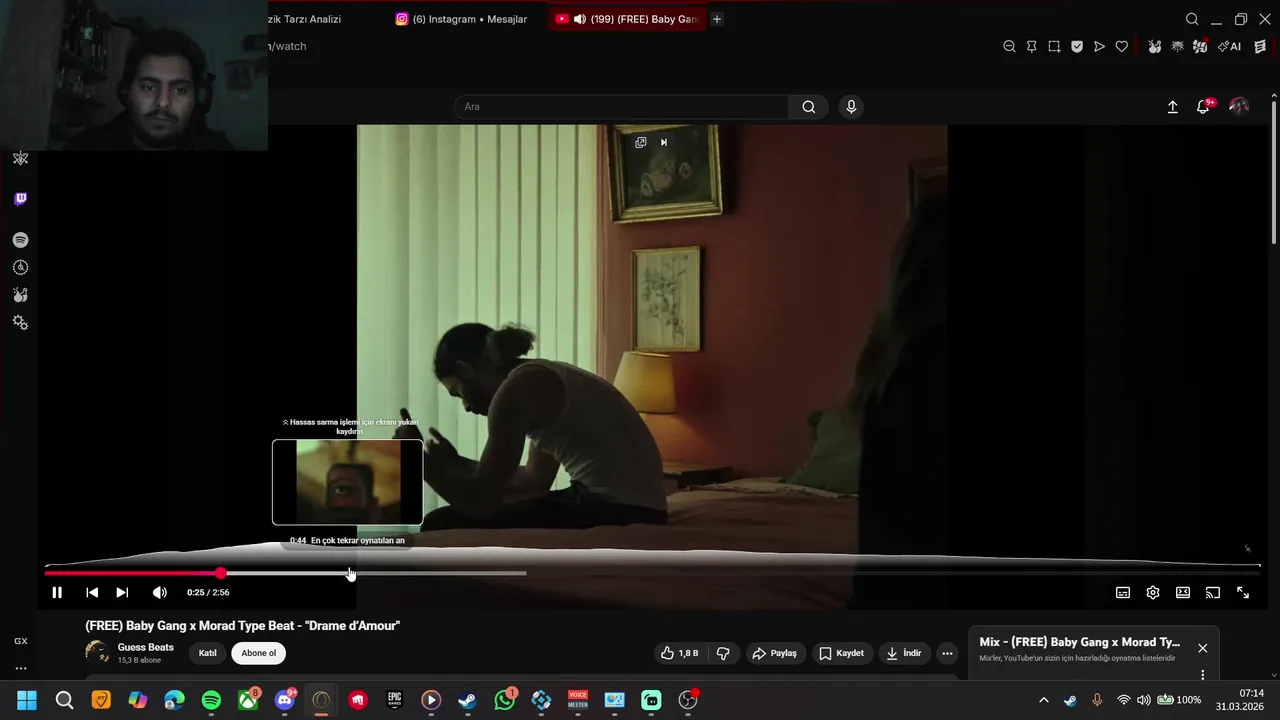Seek to the 0:44 most replayed moment
Viewport: 1280px width, 720px height.
tap(348, 573)
